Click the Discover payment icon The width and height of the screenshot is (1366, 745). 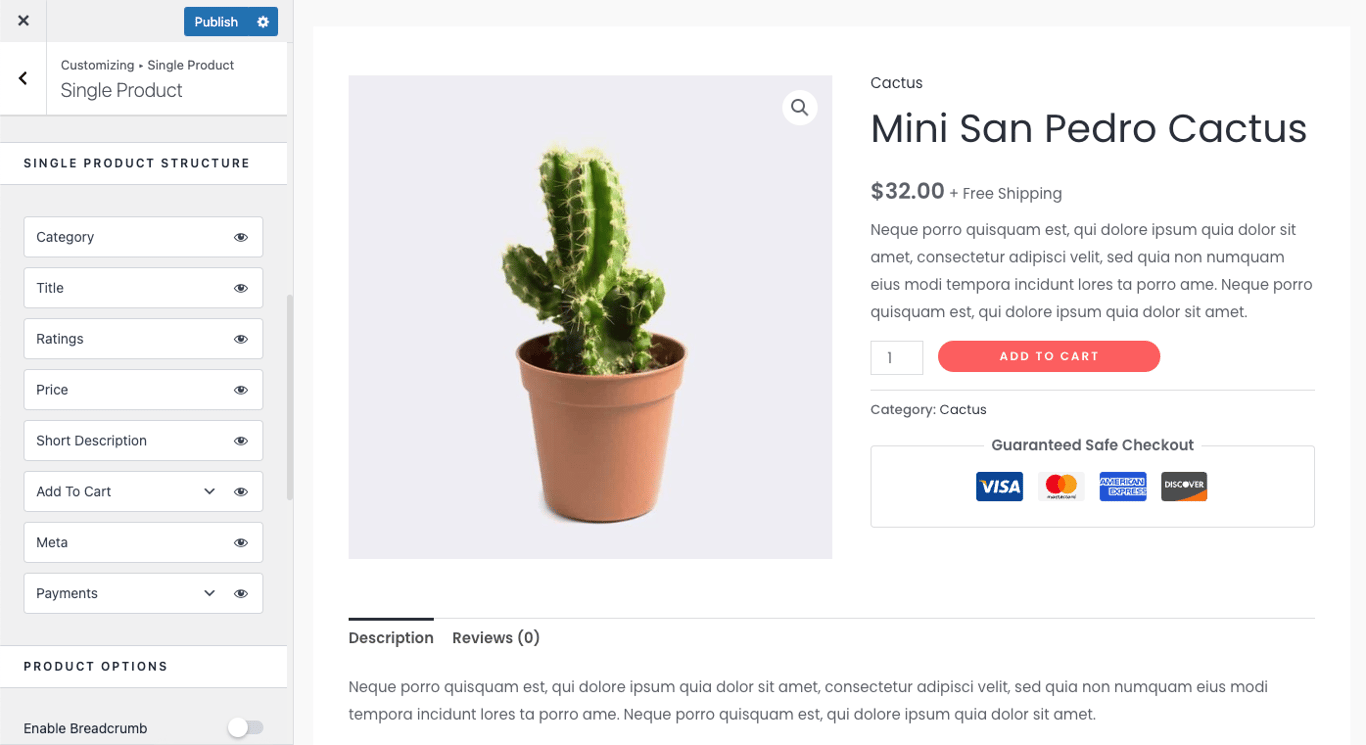pyautogui.click(x=1184, y=486)
